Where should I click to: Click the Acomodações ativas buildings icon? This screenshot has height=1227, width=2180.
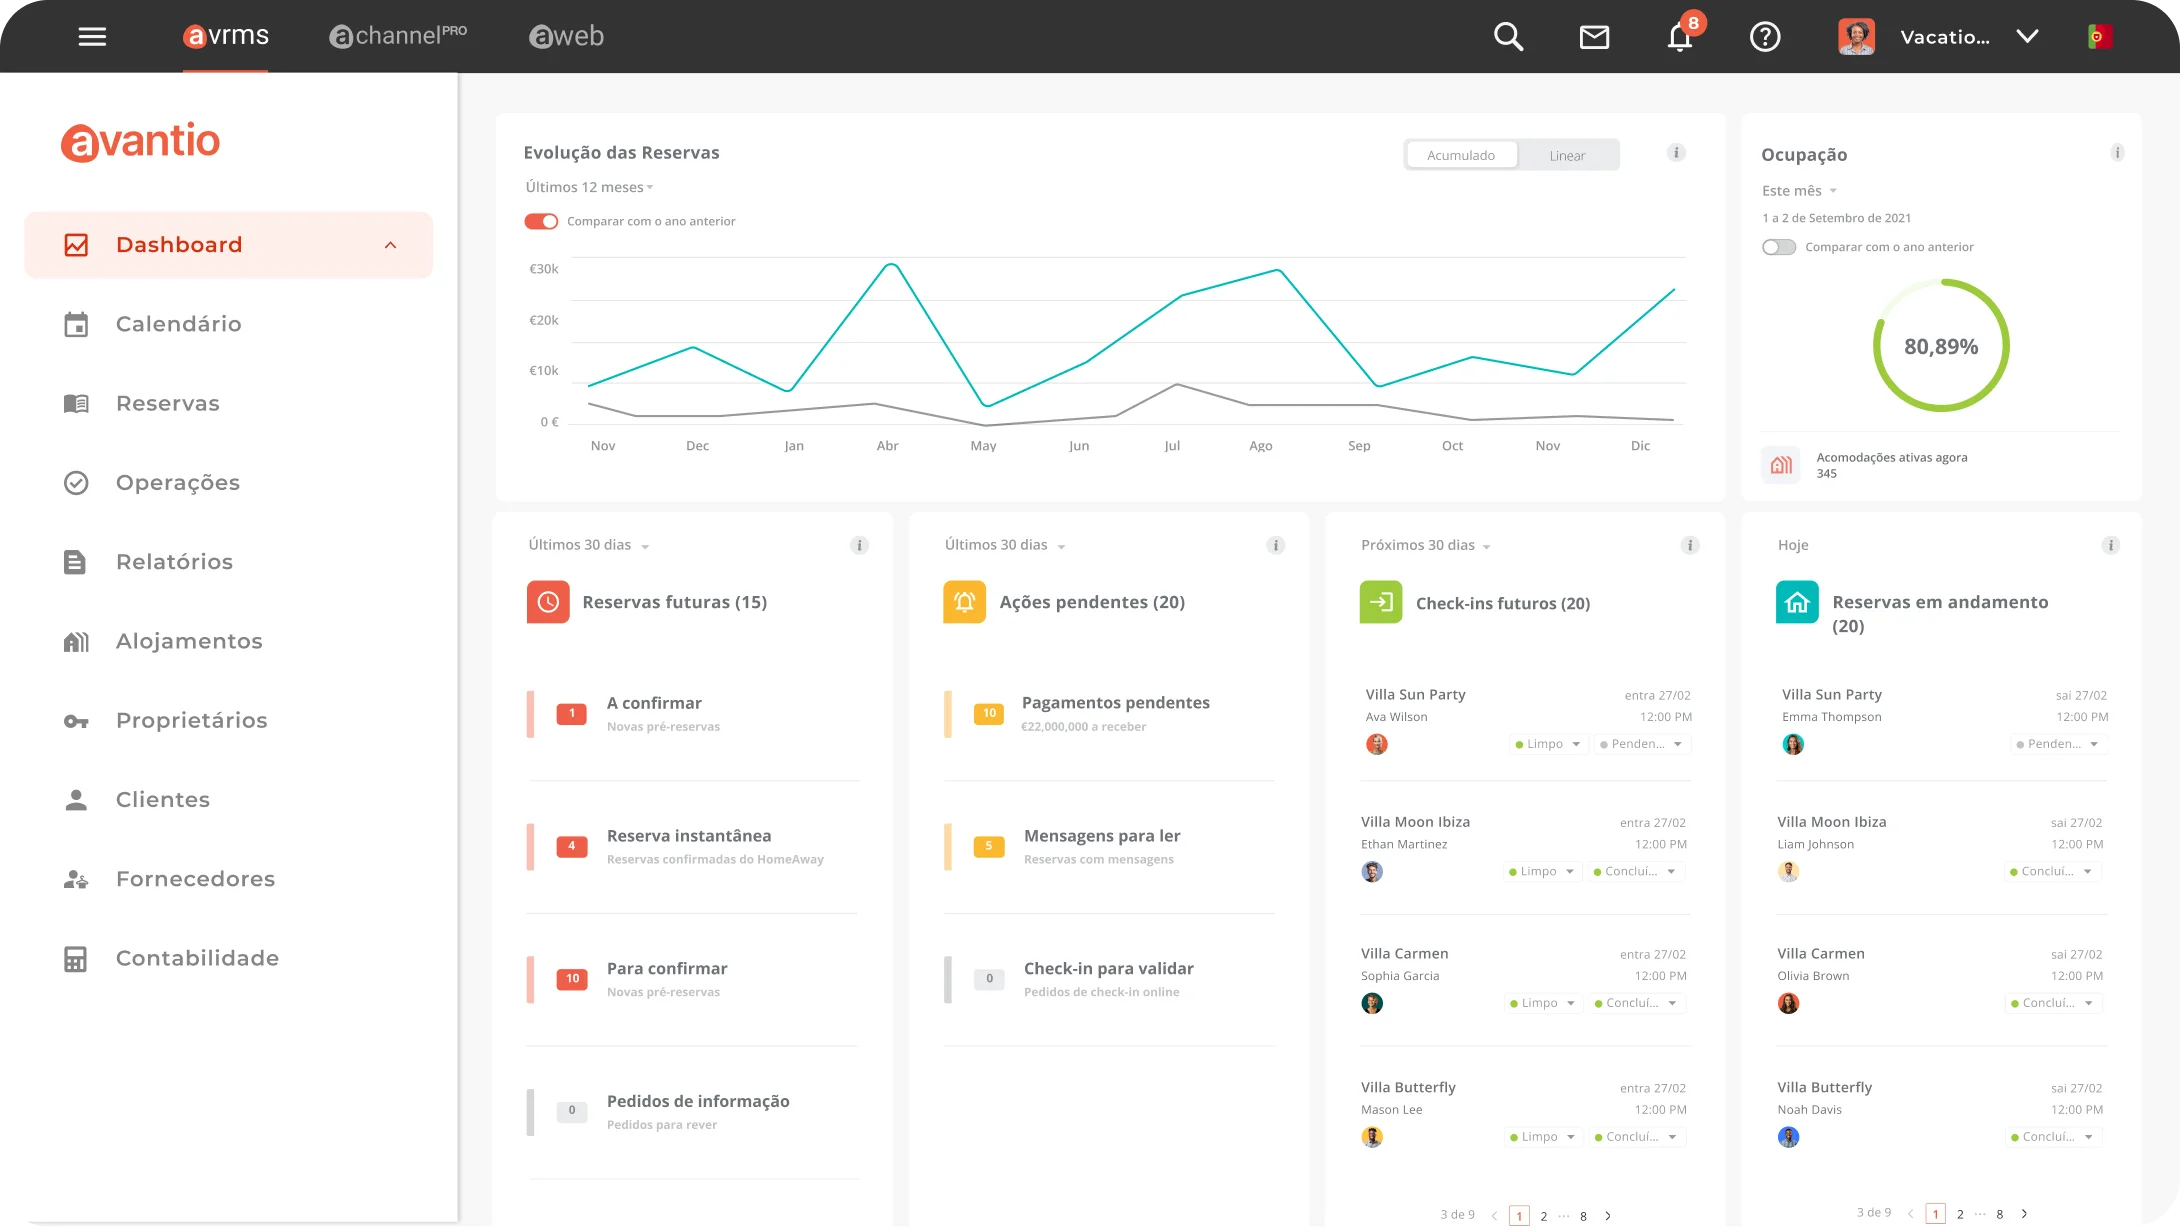[x=1781, y=465]
